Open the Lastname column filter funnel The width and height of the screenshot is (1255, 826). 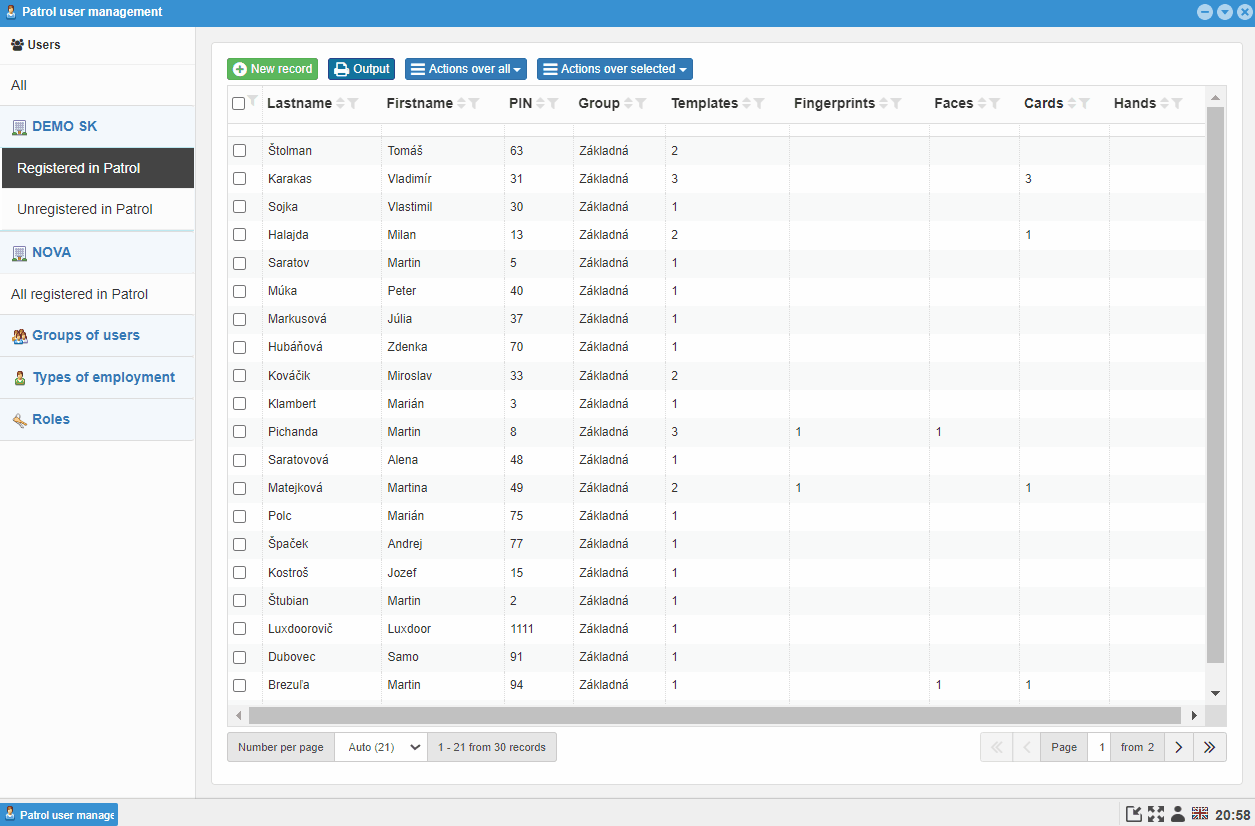pos(353,103)
